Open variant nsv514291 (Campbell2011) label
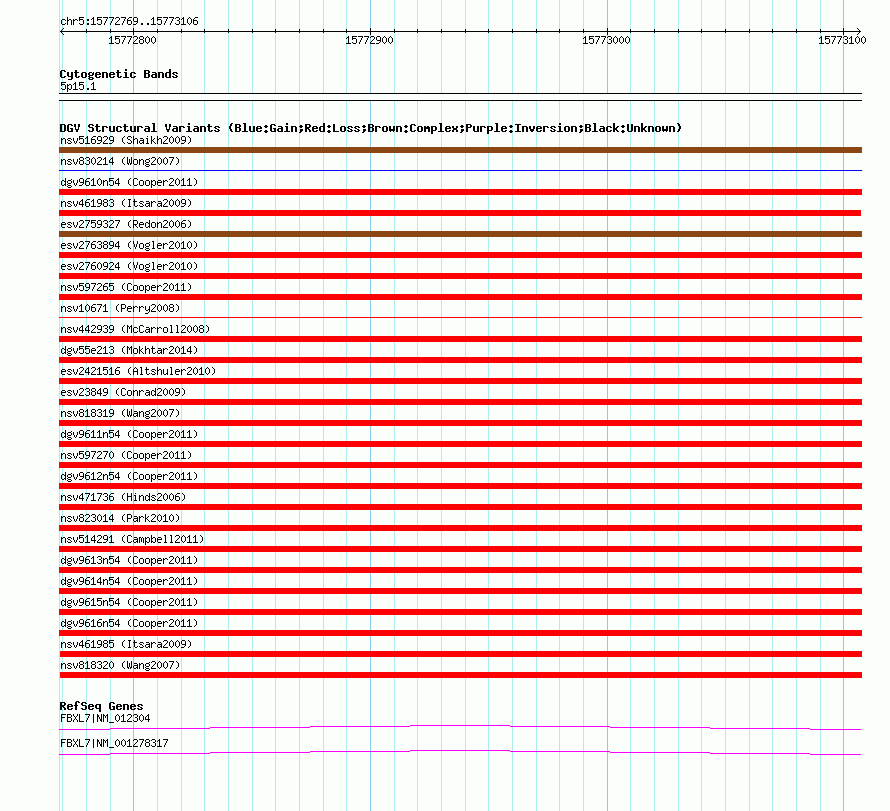 coord(132,539)
